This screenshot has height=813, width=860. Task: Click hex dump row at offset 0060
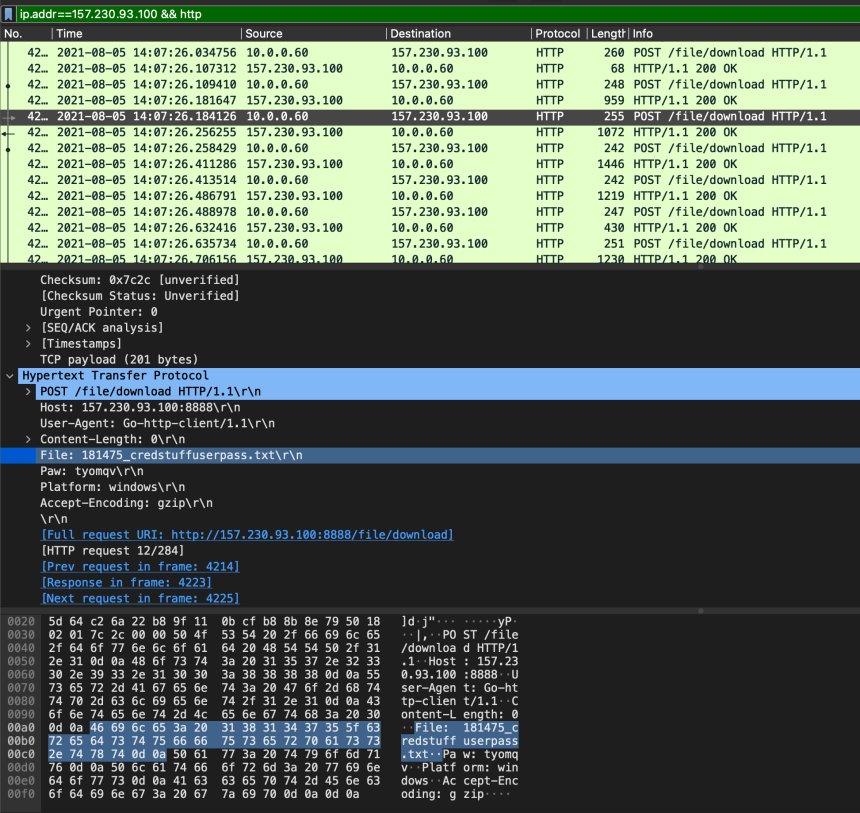[x=263, y=675]
